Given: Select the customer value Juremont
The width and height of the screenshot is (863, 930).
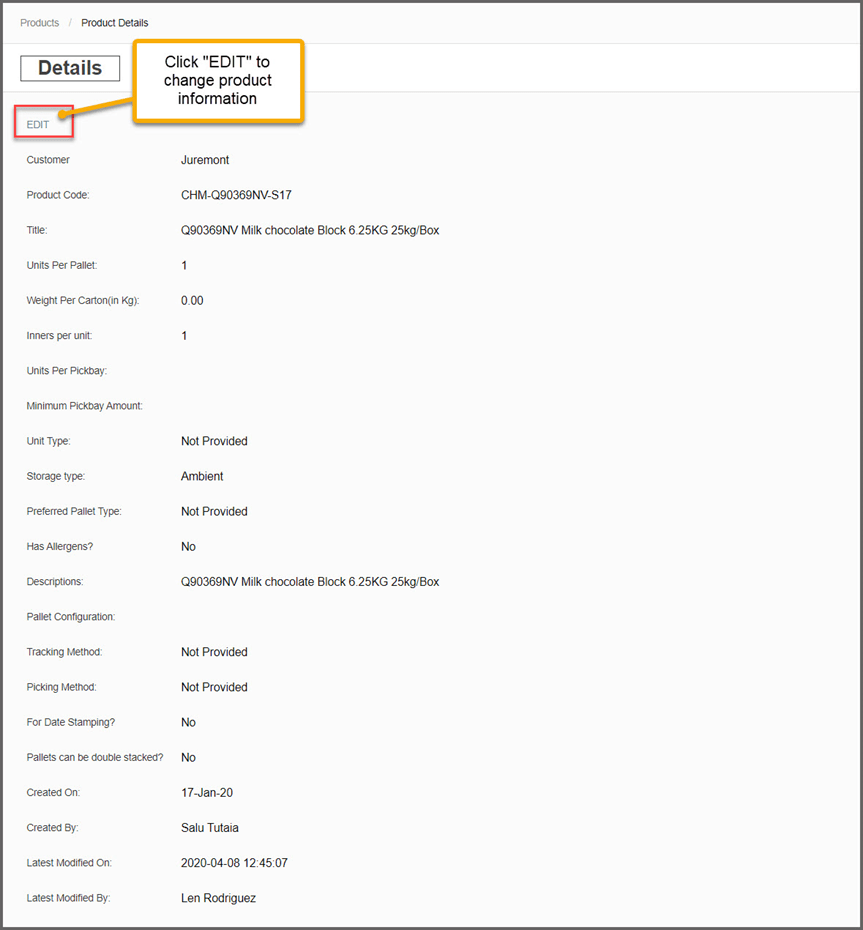Looking at the screenshot, I should coord(205,160).
